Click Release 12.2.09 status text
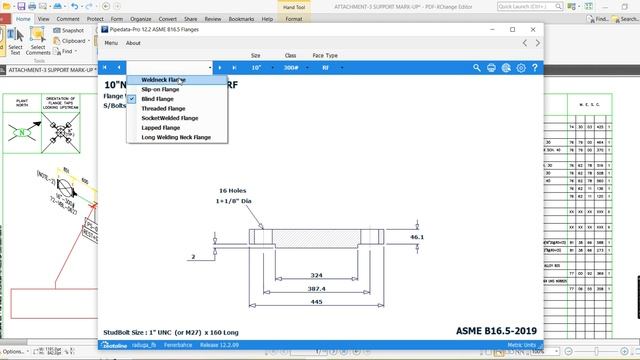The height and width of the screenshot is (360, 640). click(x=219, y=345)
